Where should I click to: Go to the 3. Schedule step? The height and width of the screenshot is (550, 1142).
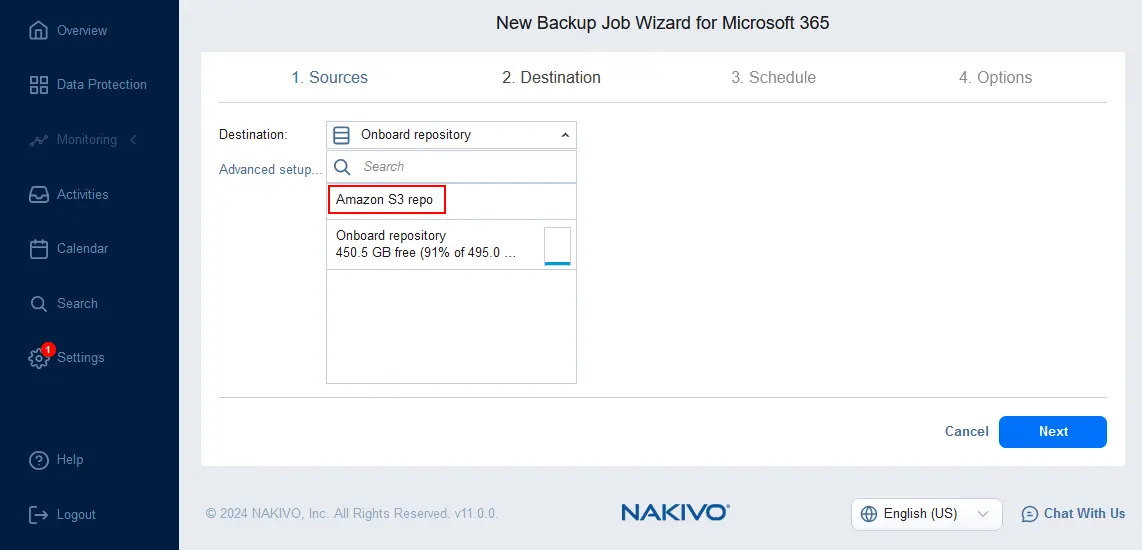coord(773,77)
